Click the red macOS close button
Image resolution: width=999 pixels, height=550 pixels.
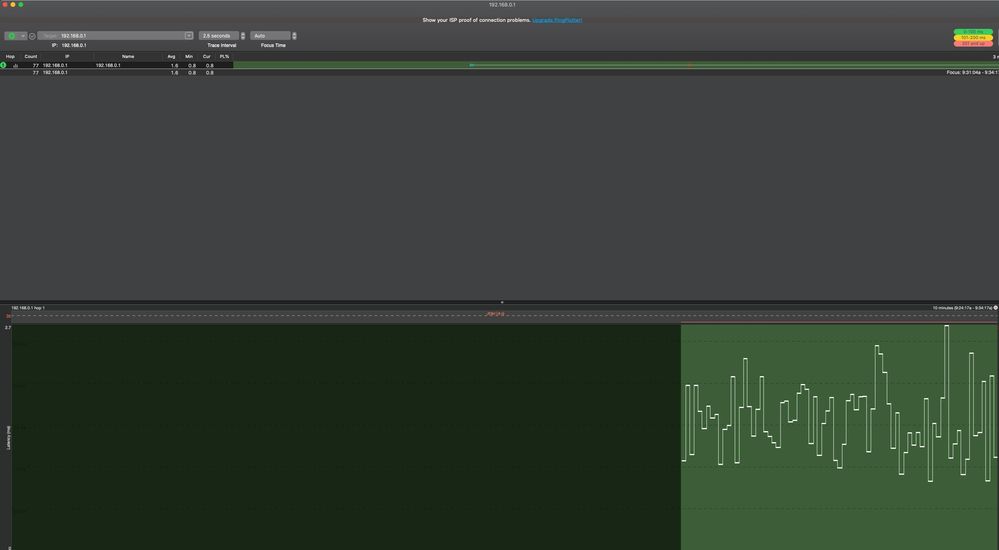click(x=4, y=4)
